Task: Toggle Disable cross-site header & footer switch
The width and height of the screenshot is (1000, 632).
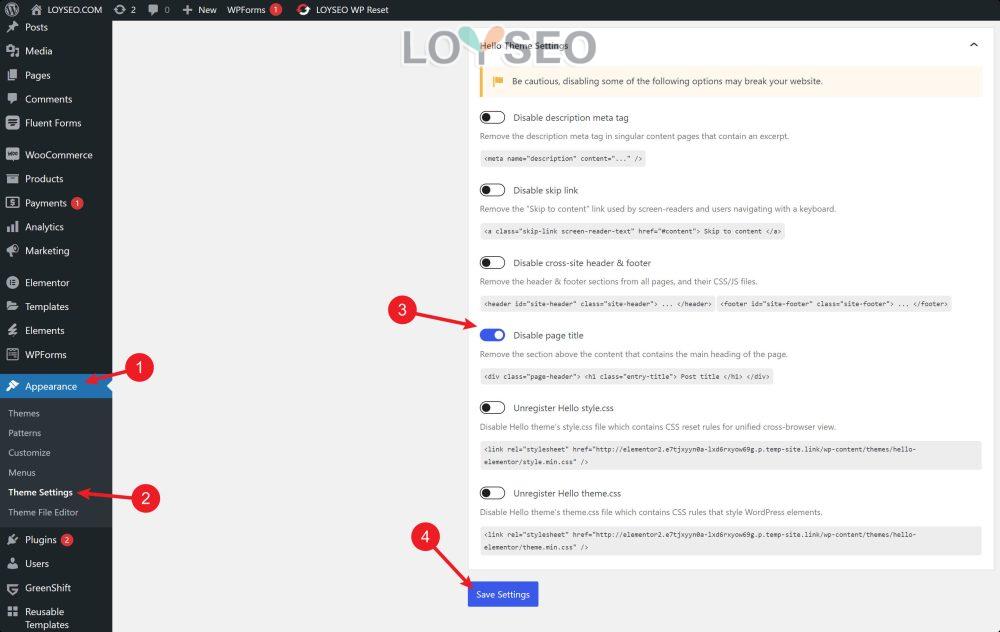Action: (492, 263)
